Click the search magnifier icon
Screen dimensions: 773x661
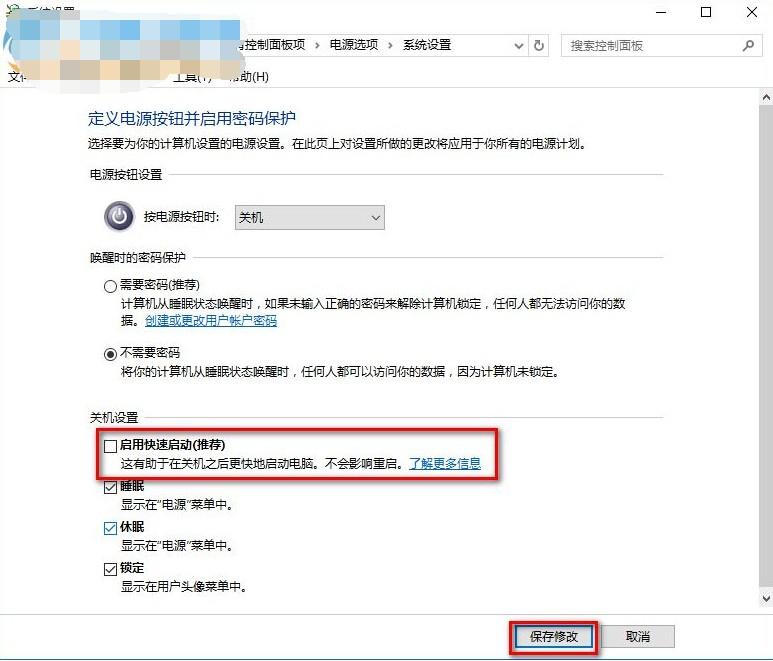[x=748, y=45]
